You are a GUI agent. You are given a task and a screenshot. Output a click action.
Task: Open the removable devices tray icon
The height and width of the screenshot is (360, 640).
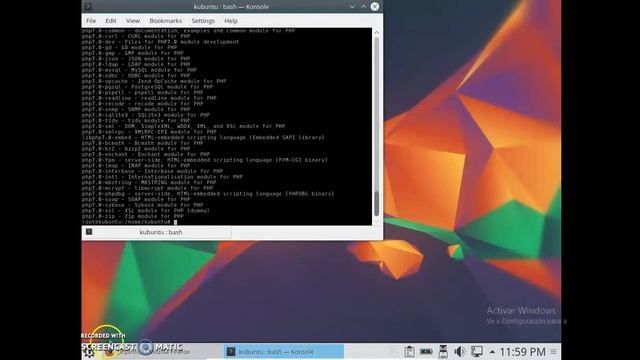pos(443,351)
